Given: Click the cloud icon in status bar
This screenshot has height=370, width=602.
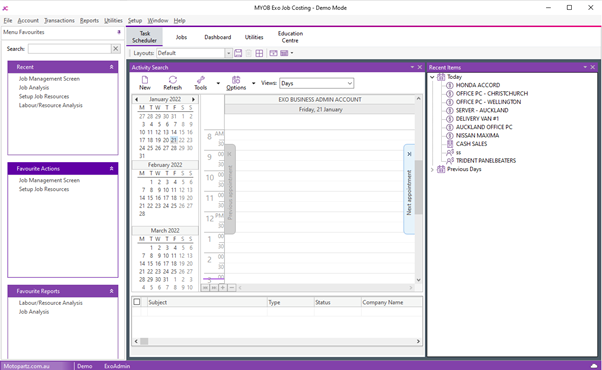Looking at the screenshot, I should point(594,365).
